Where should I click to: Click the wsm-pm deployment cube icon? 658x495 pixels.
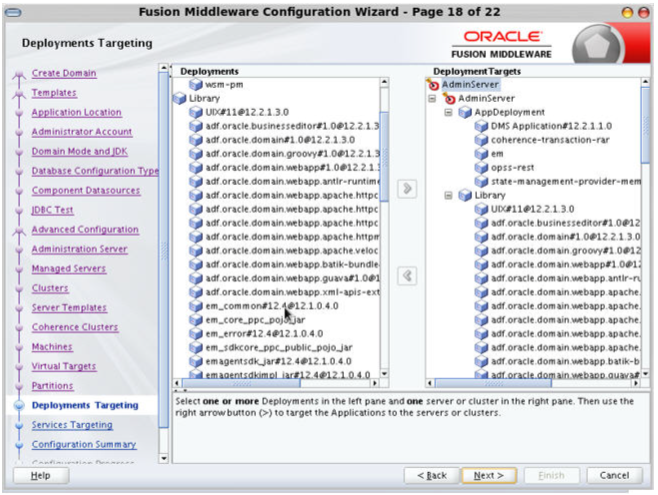[x=196, y=84]
